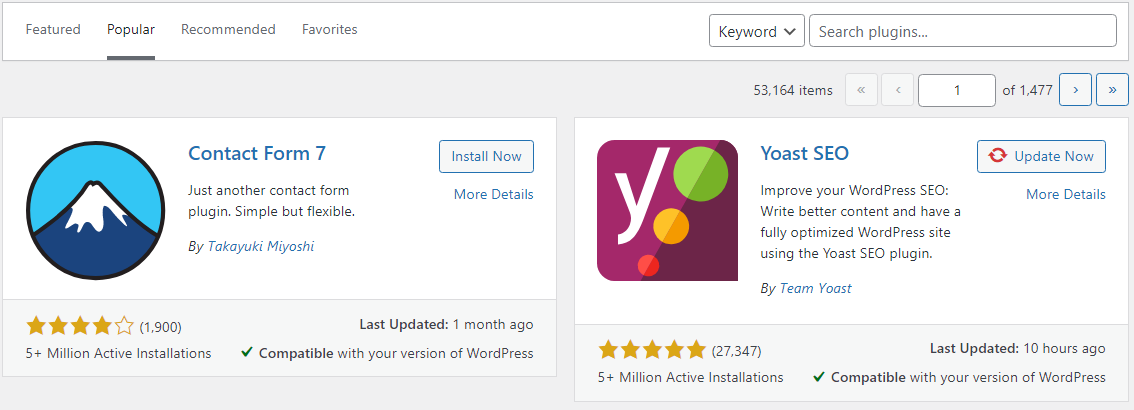This screenshot has height=410, width=1134.
Task: Open the Takayuki Miyoshi author link
Action: coord(261,247)
